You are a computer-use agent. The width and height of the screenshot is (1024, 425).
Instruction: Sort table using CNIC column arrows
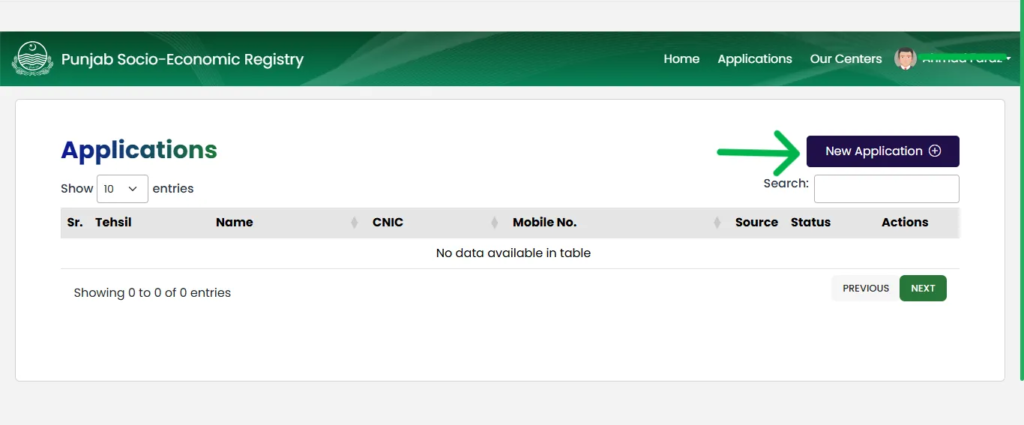495,223
